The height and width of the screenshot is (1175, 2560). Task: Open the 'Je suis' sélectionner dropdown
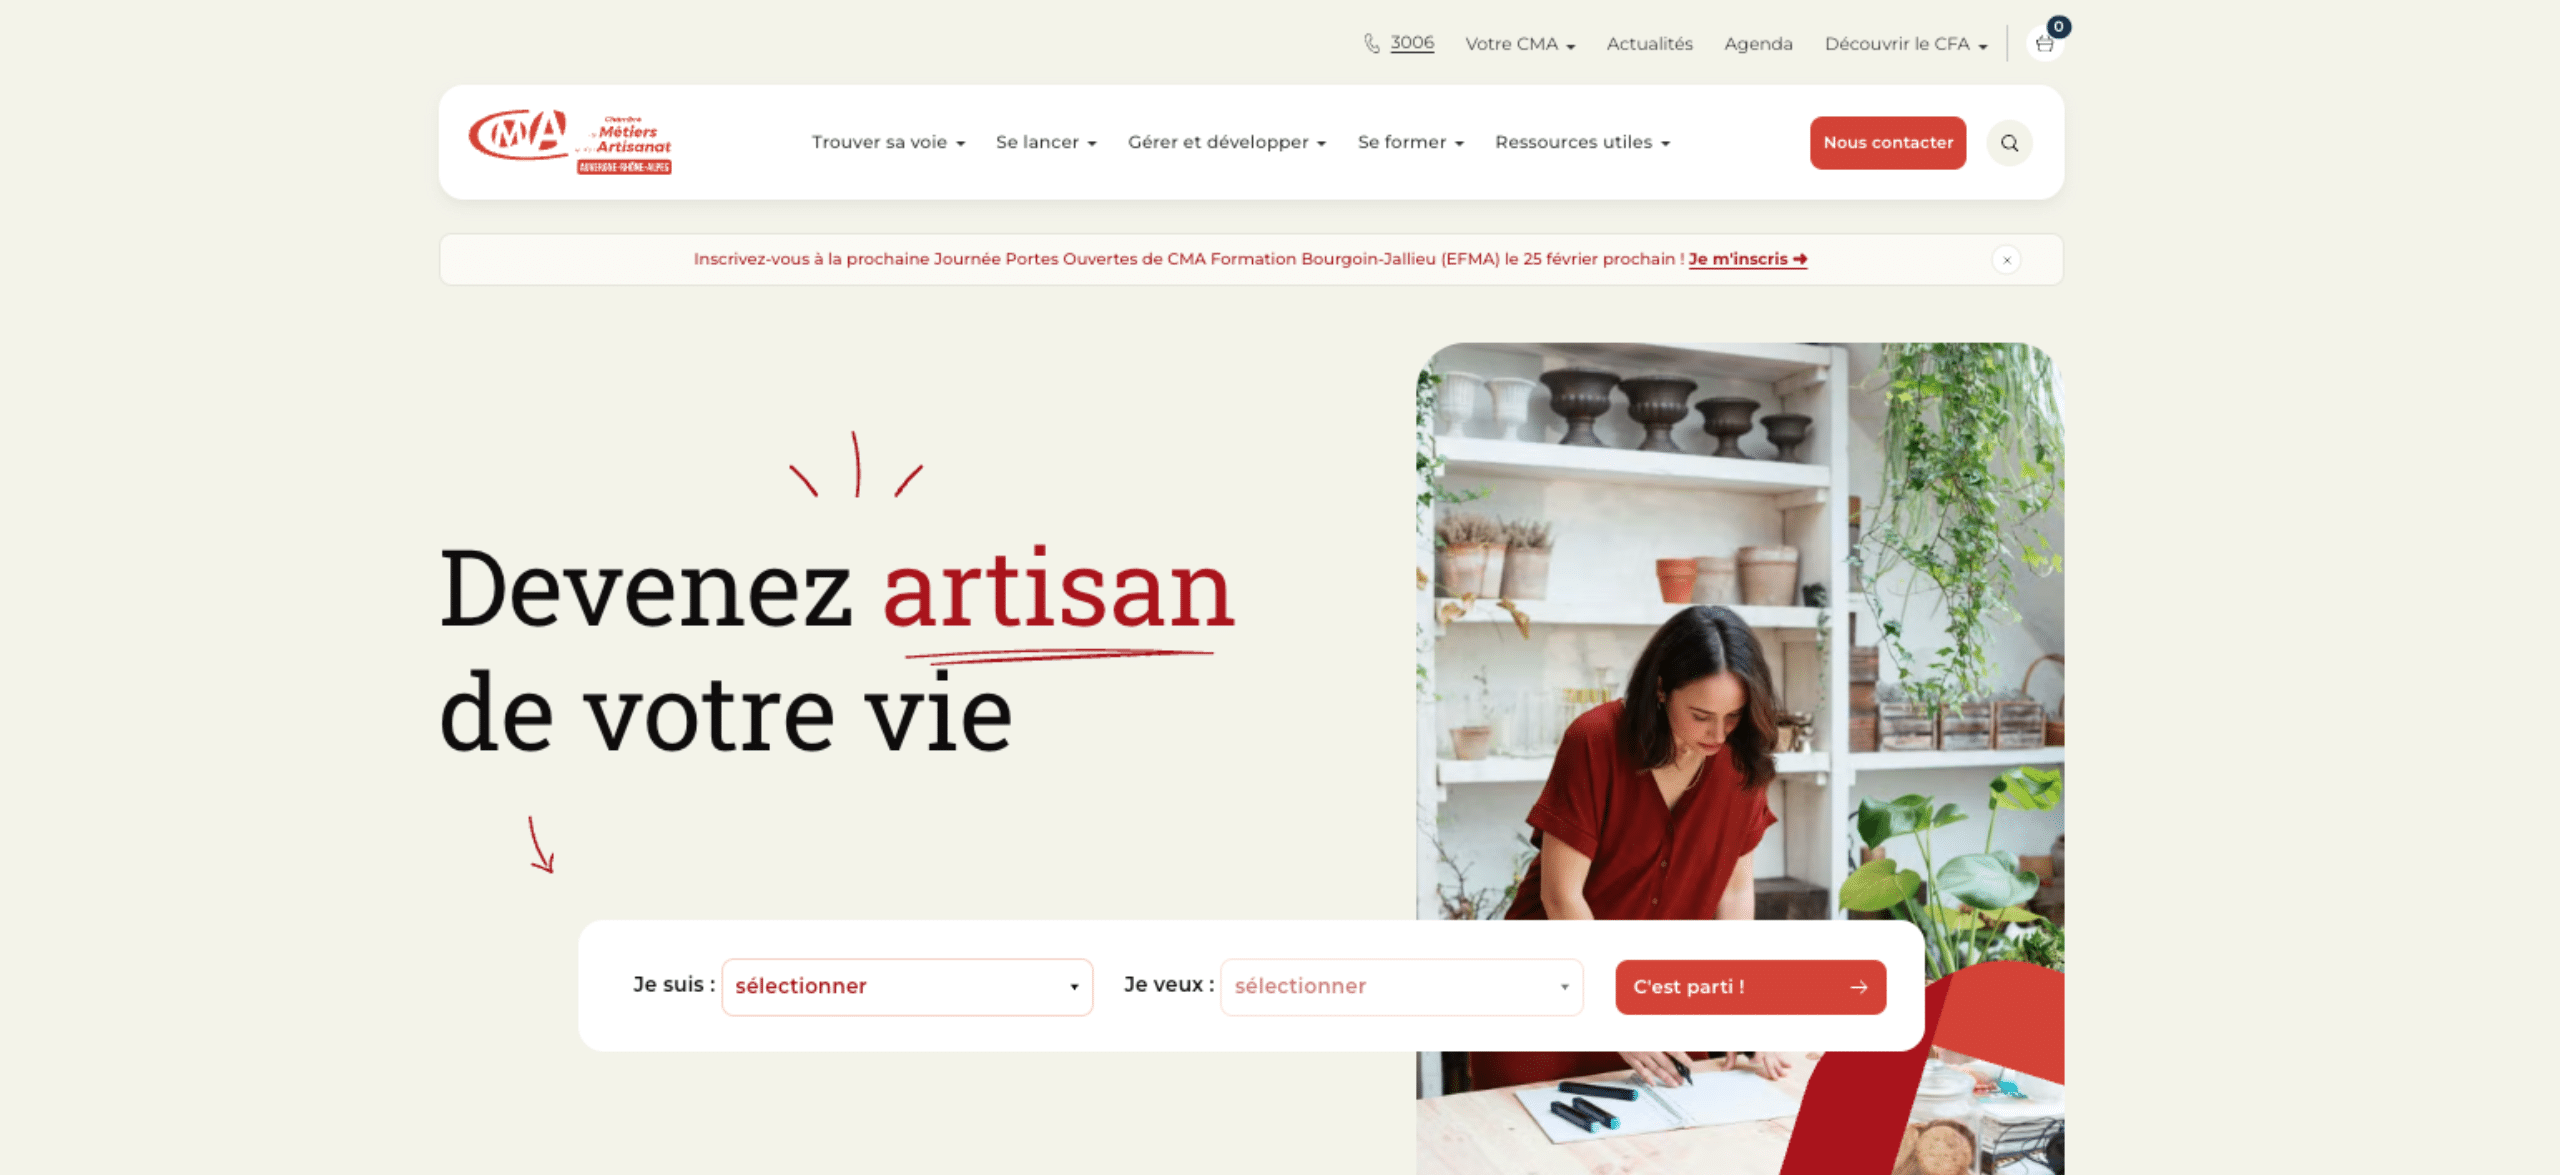(907, 987)
